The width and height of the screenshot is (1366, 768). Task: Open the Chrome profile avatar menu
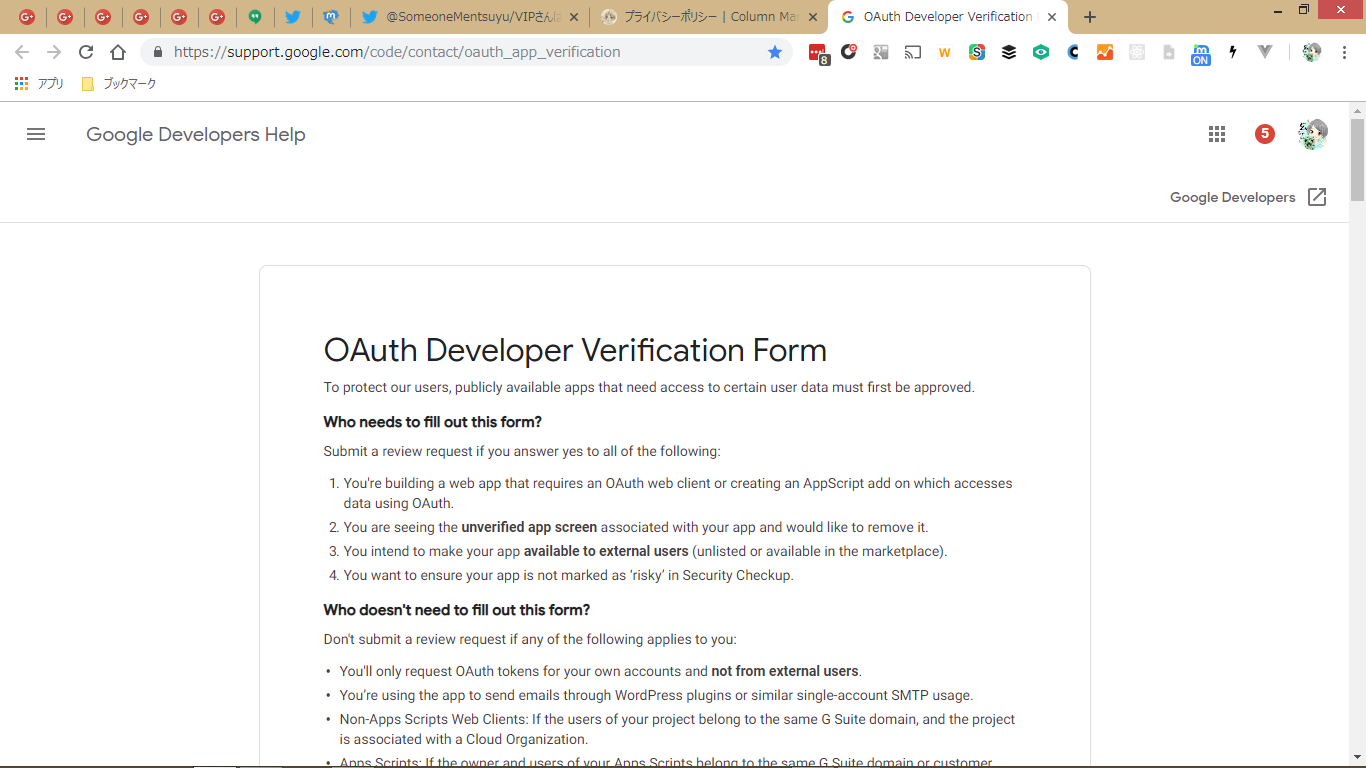1311,52
